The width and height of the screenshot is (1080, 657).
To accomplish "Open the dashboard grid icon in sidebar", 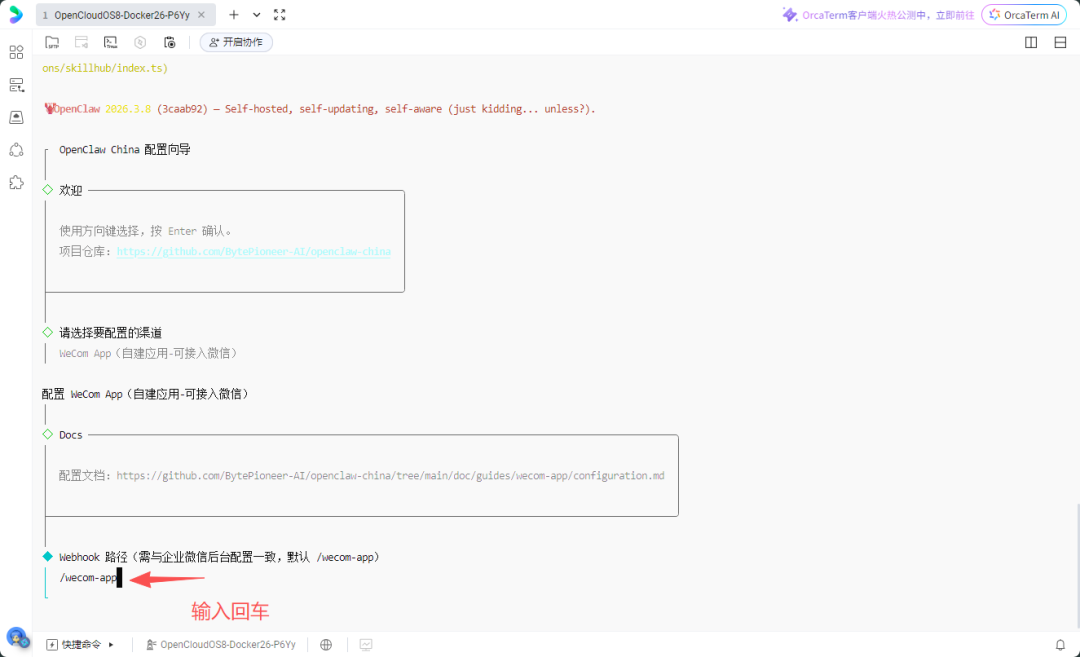I will pos(16,52).
